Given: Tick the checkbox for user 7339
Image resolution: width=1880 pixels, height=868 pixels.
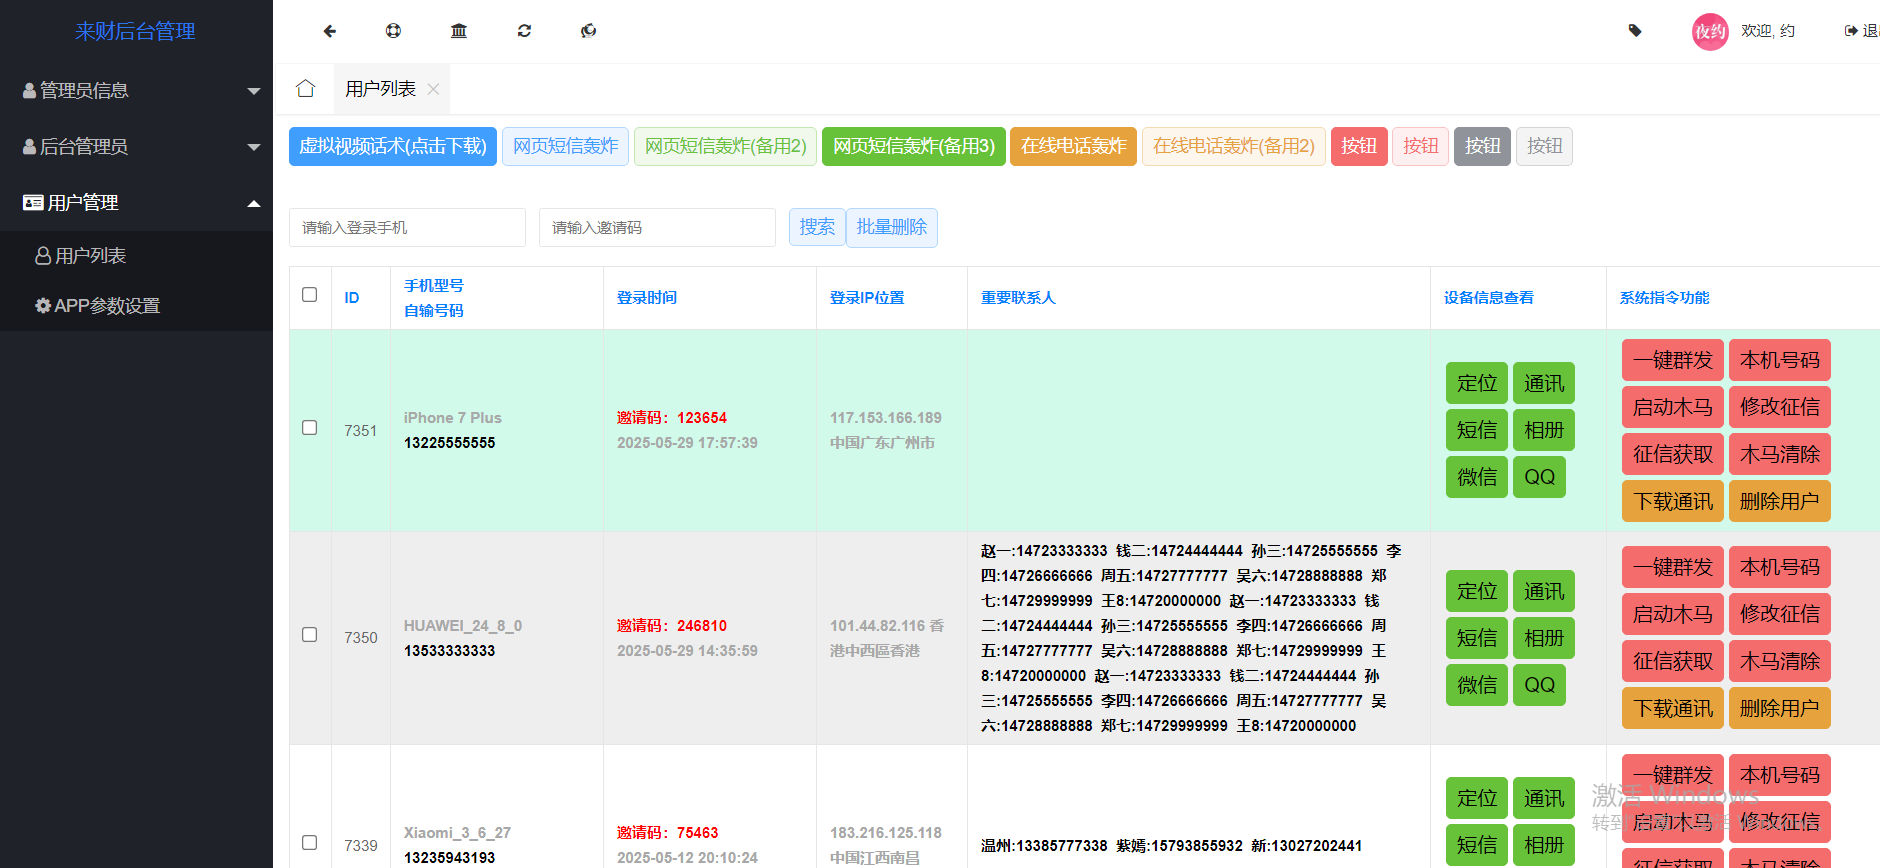Looking at the screenshot, I should (310, 843).
